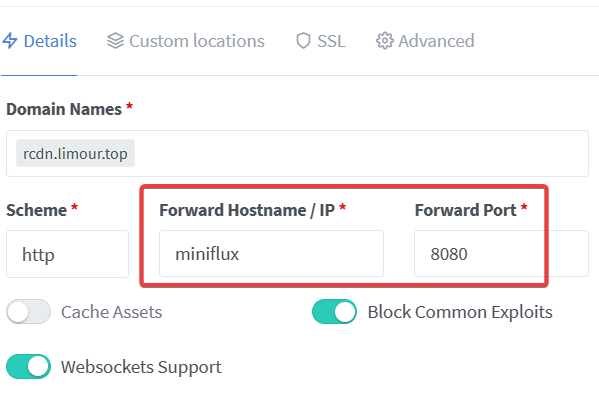Click the Forward Hostname / IP label
Screen dimensions: 599x406
click(247, 210)
